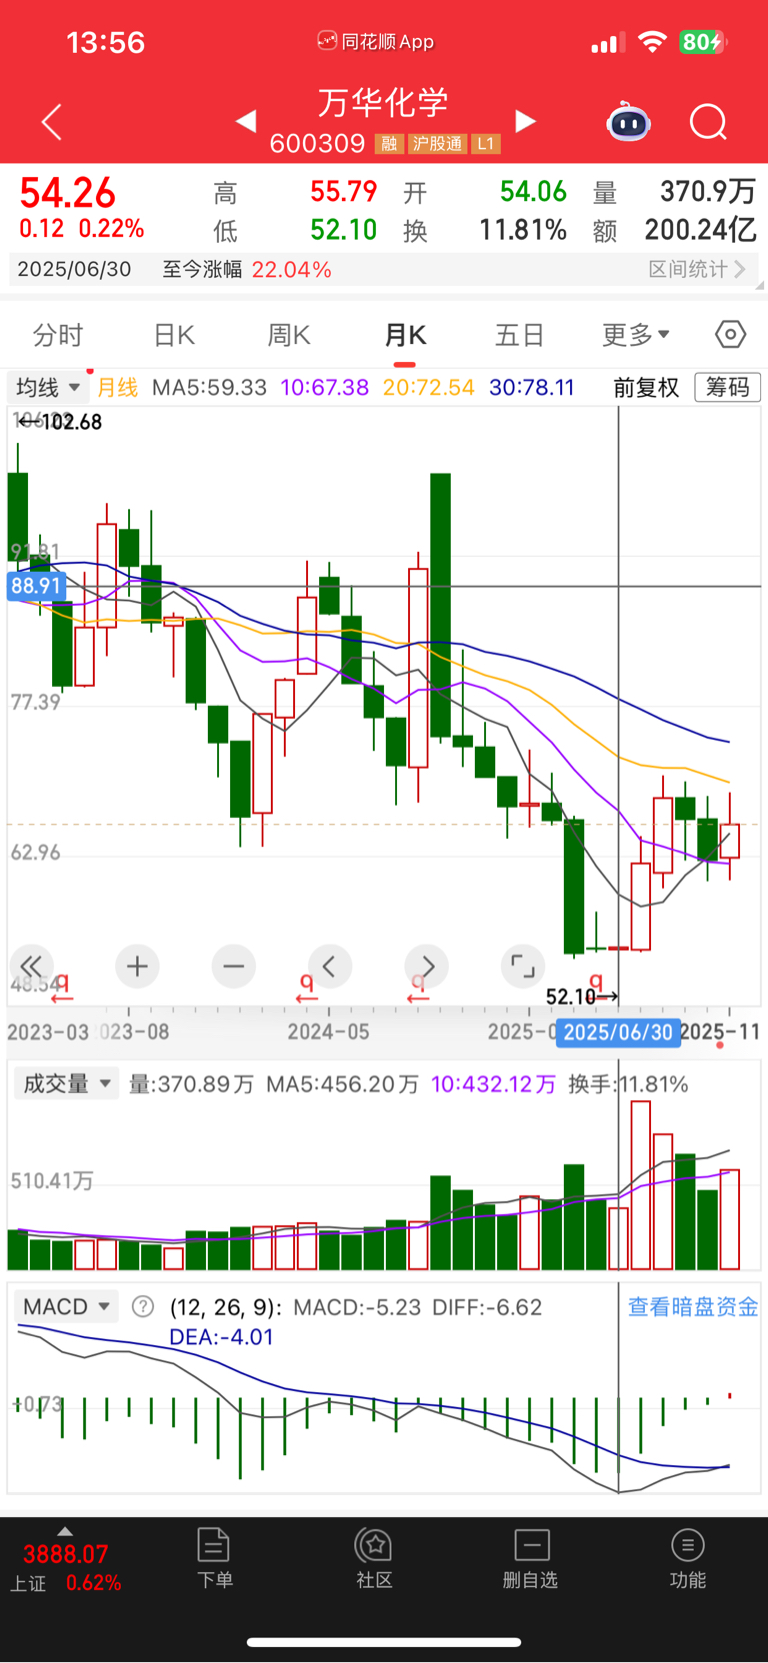Tap the 上证 3888.07 index value
Image resolution: width=768 pixels, height=1663 pixels.
pos(66,1555)
